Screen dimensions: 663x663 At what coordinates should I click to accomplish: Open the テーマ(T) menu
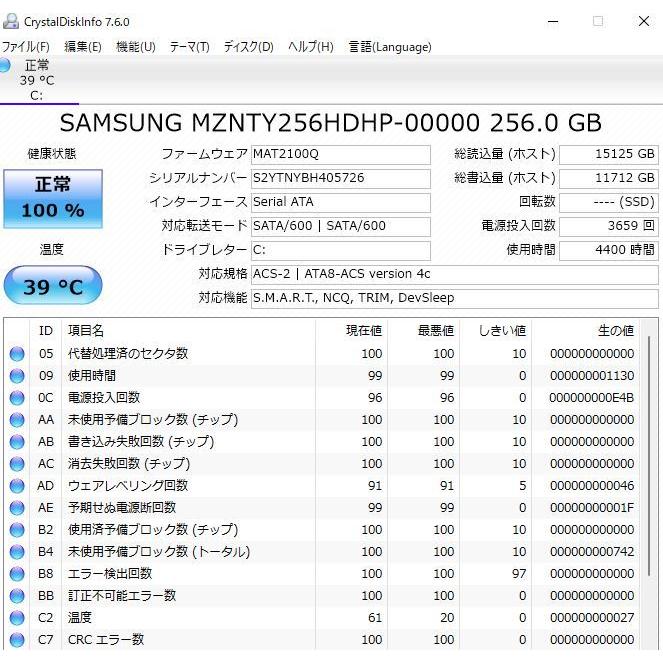pos(189,47)
